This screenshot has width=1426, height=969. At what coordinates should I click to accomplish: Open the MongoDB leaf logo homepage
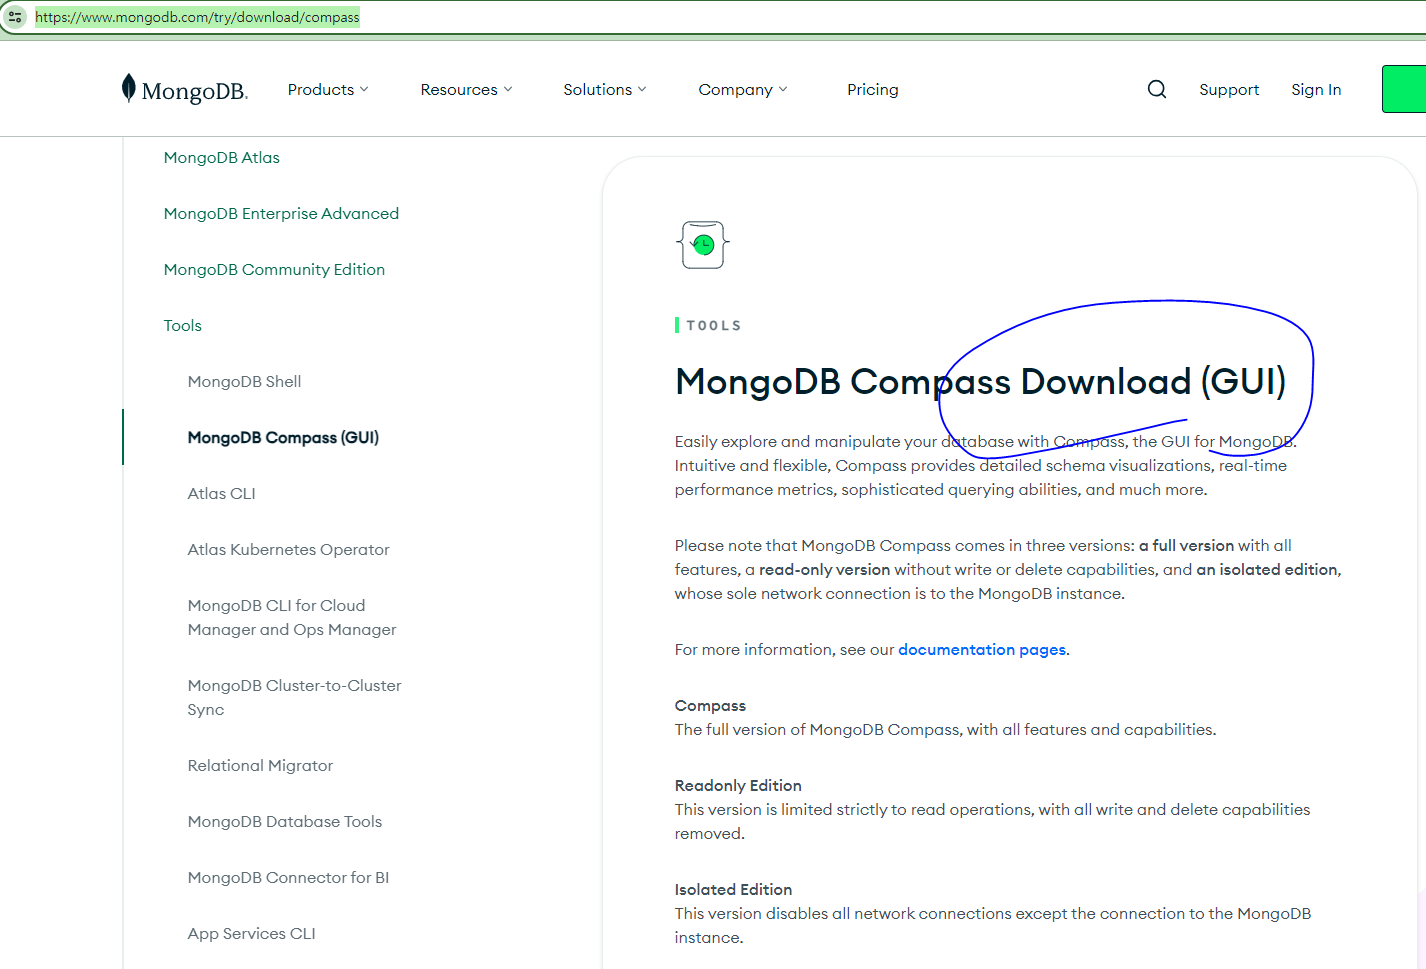184,89
